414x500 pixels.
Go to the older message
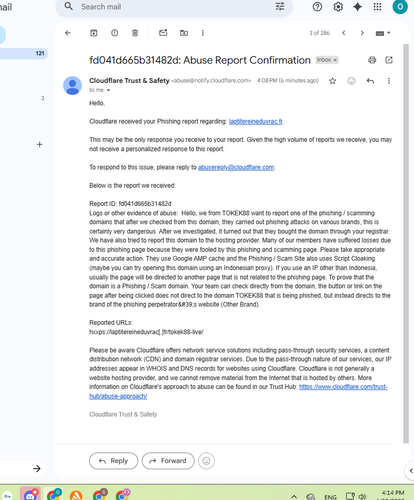362,33
